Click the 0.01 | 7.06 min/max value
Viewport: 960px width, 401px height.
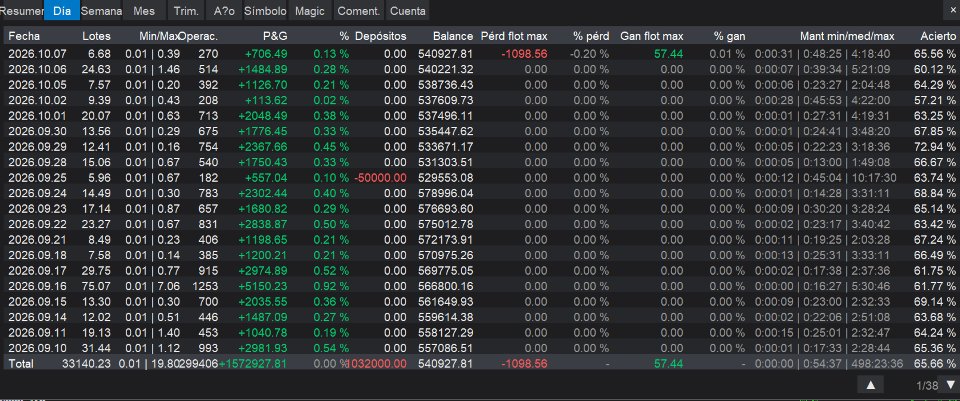point(153,286)
